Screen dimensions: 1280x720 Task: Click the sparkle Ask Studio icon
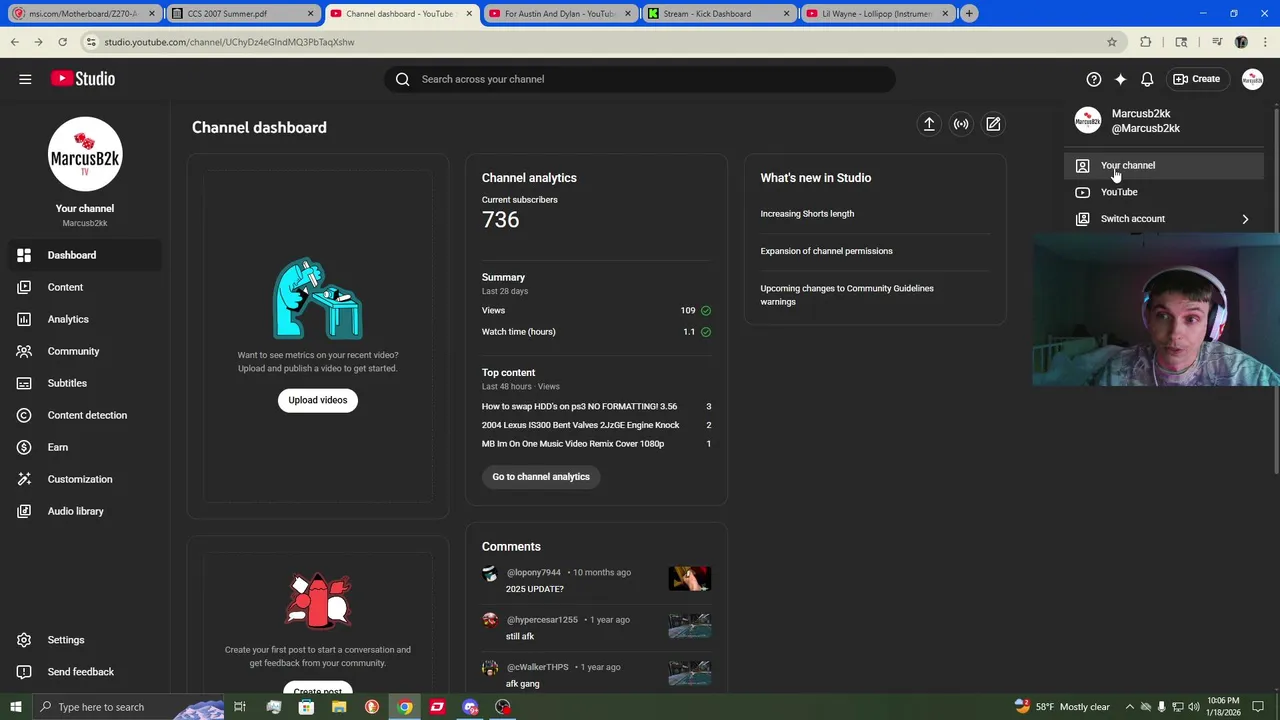1120,79
